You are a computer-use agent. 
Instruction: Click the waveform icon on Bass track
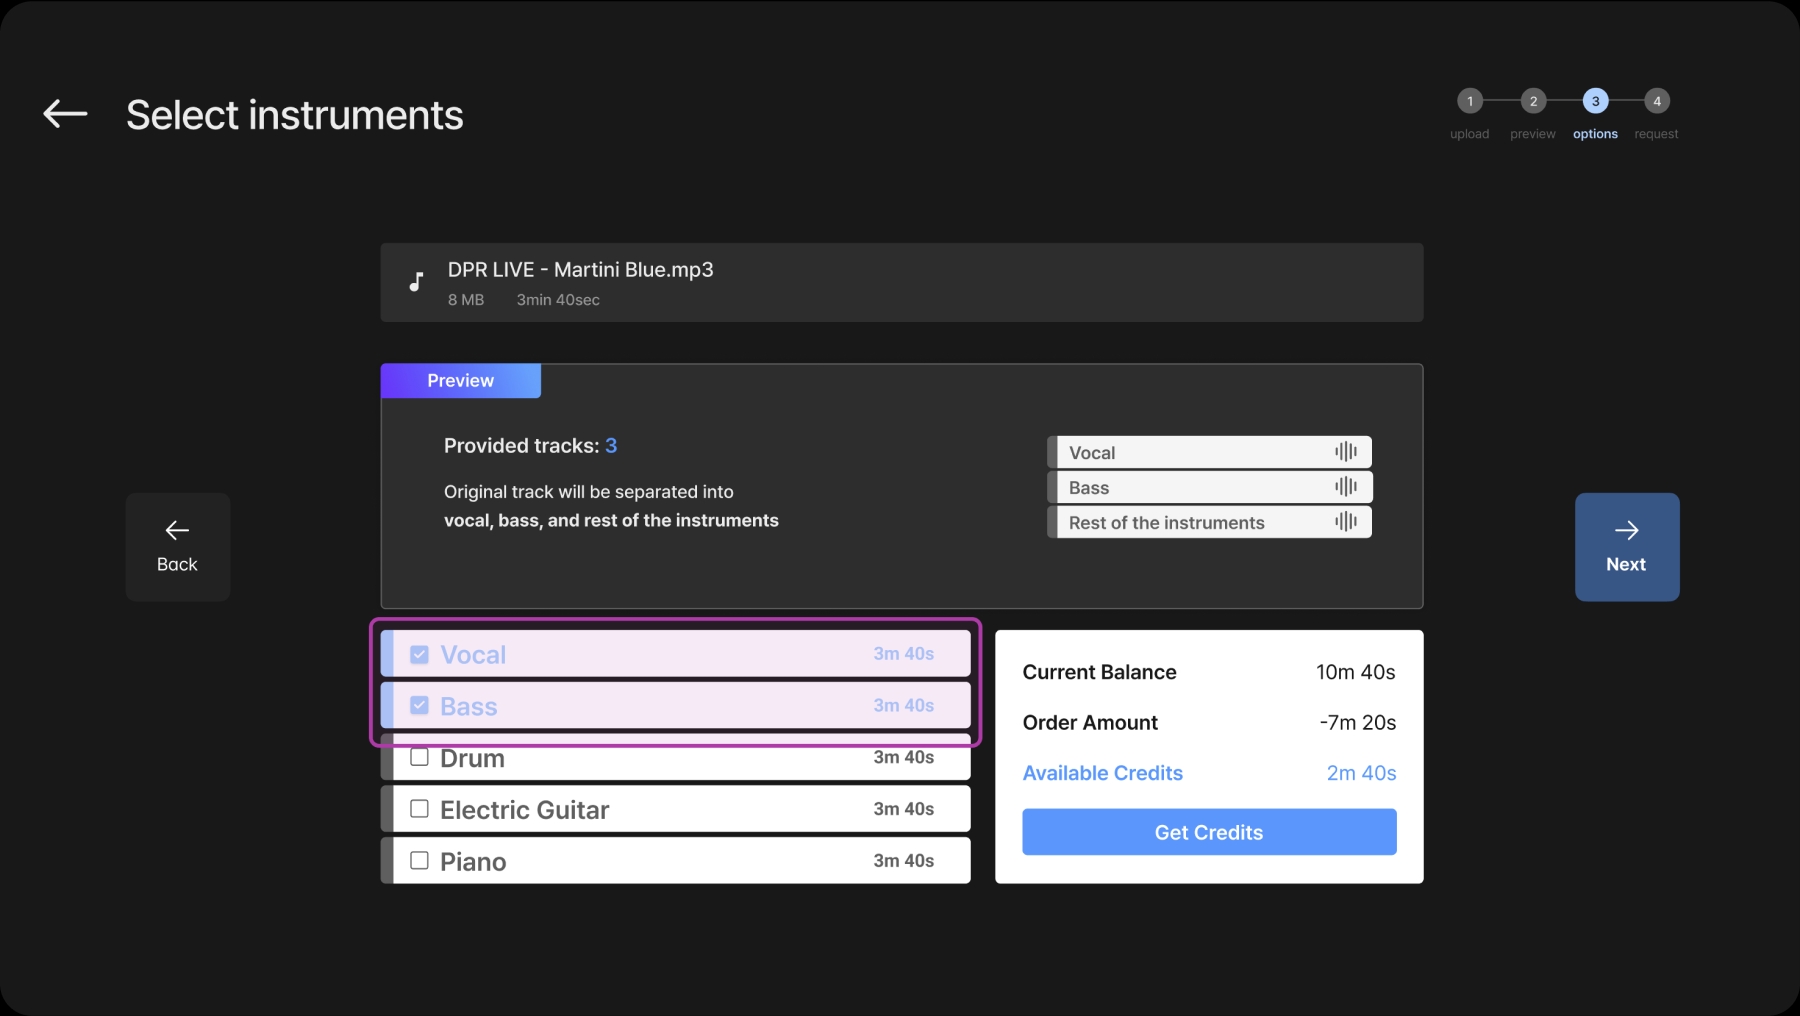click(1346, 487)
